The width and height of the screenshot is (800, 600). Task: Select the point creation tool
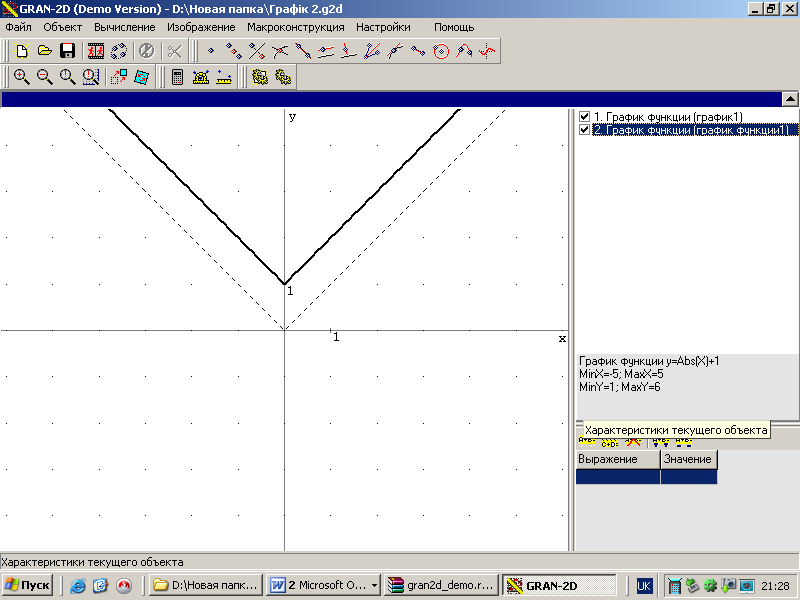pos(210,51)
